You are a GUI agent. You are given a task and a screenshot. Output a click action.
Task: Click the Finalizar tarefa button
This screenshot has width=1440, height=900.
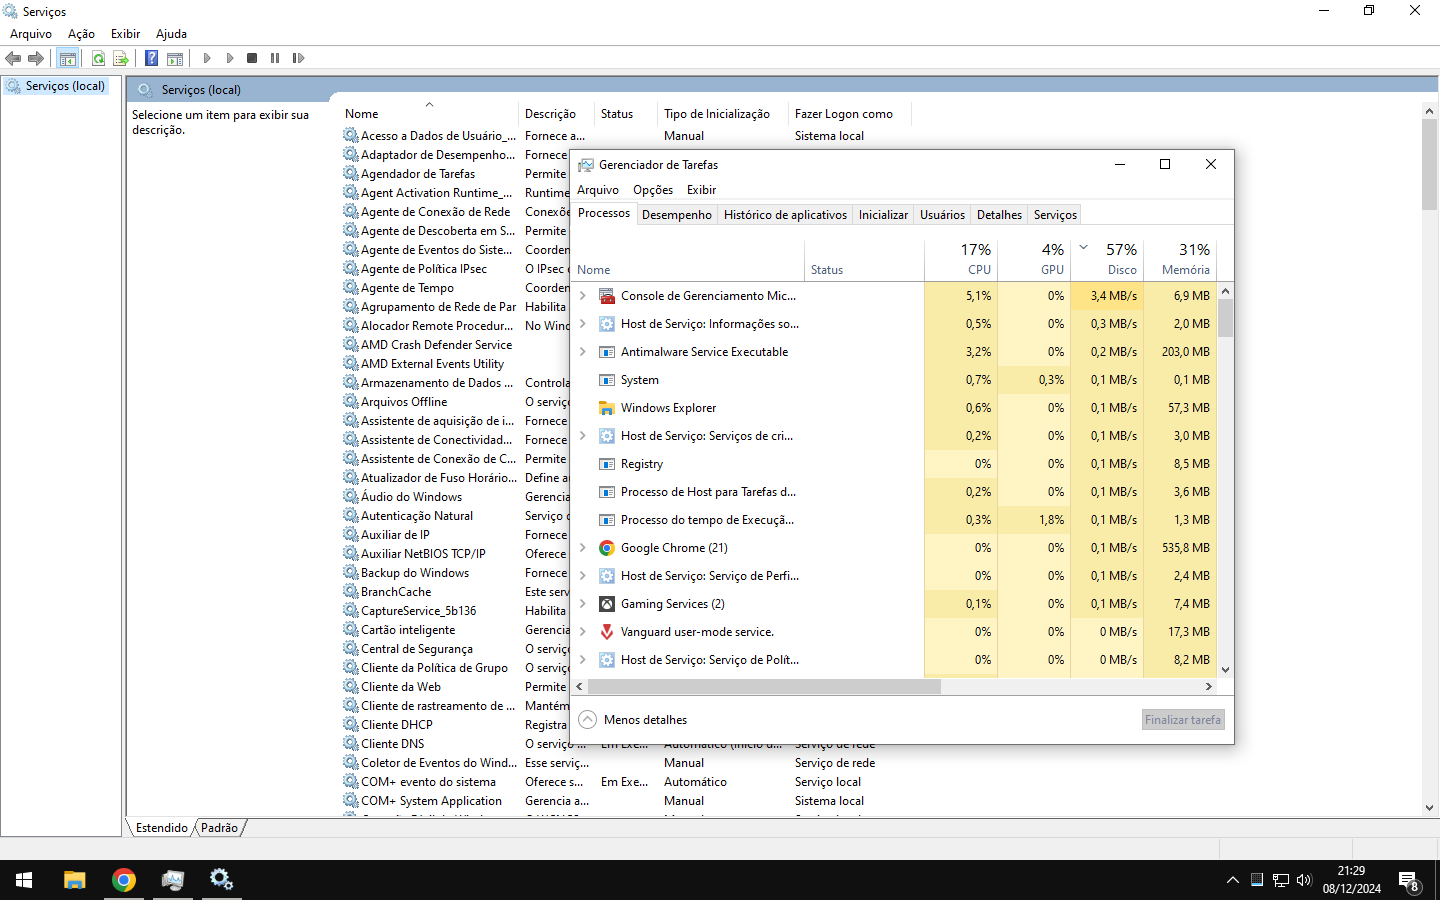[x=1183, y=720]
